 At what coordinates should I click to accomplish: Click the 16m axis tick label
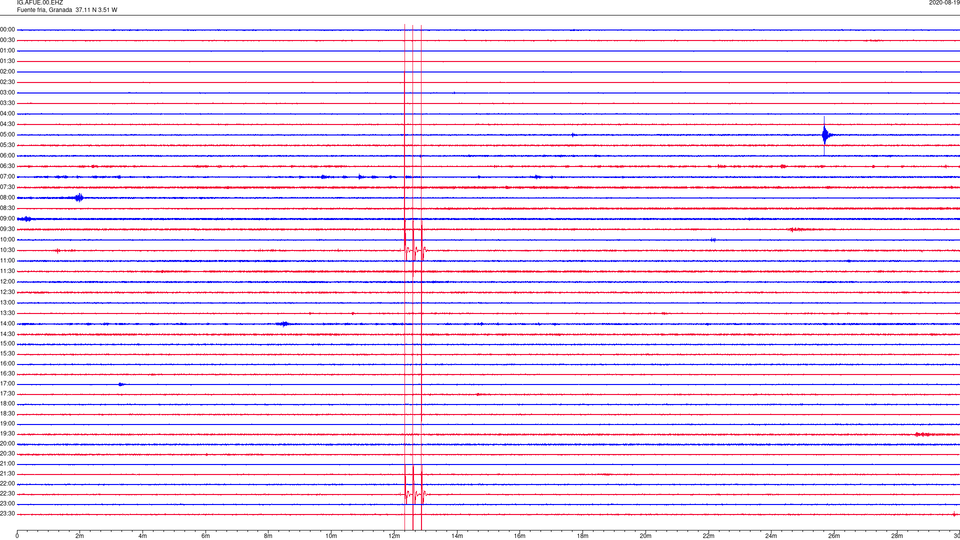[520, 536]
